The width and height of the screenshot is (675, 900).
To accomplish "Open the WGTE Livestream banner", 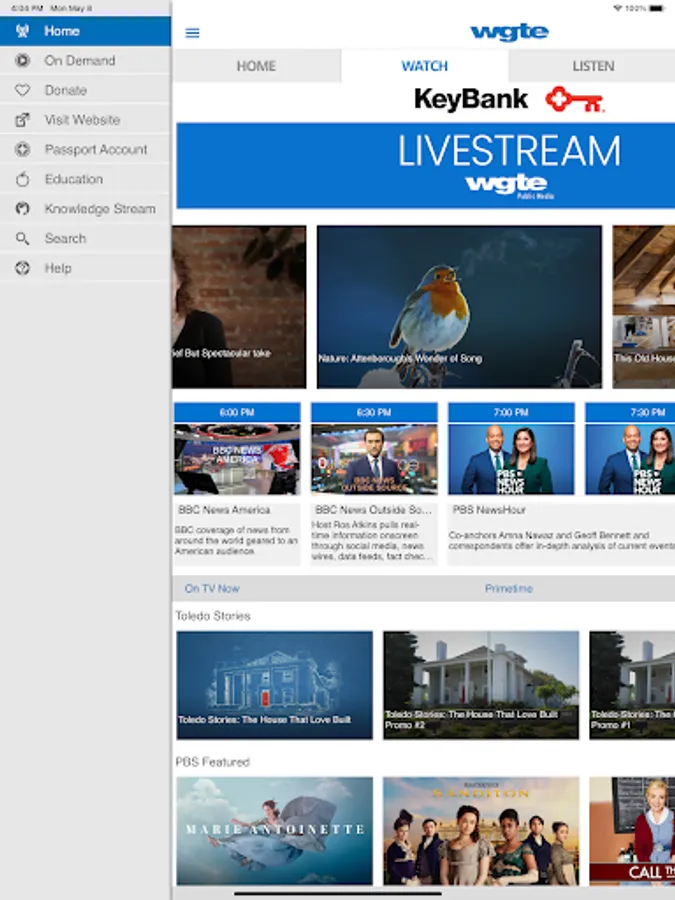I will tap(425, 165).
